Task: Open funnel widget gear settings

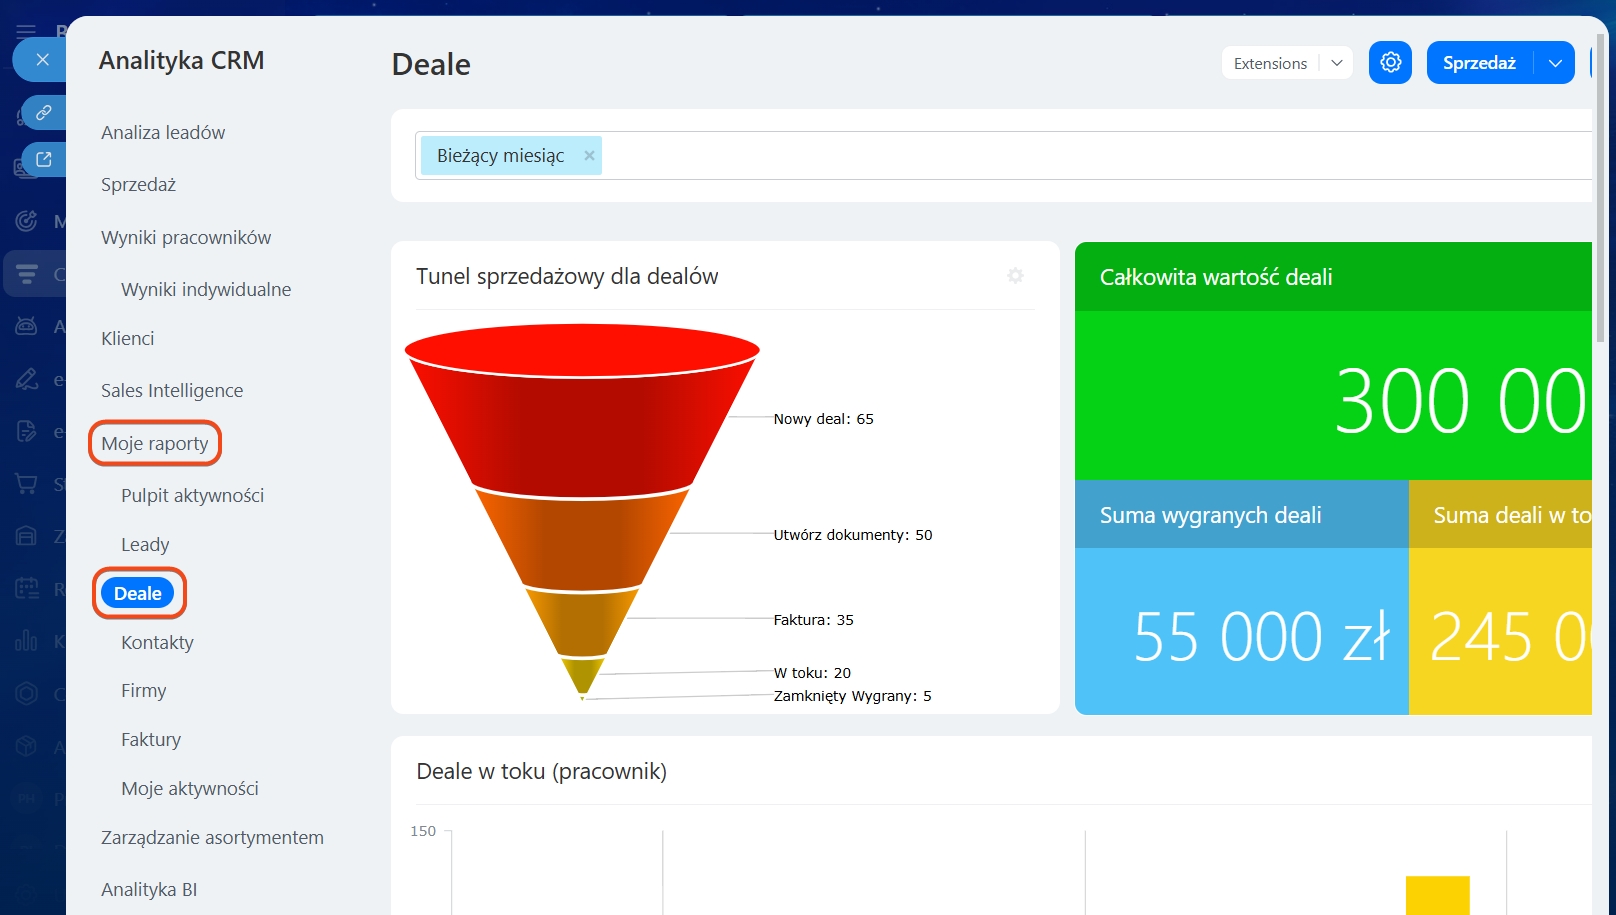Action: click(1015, 276)
